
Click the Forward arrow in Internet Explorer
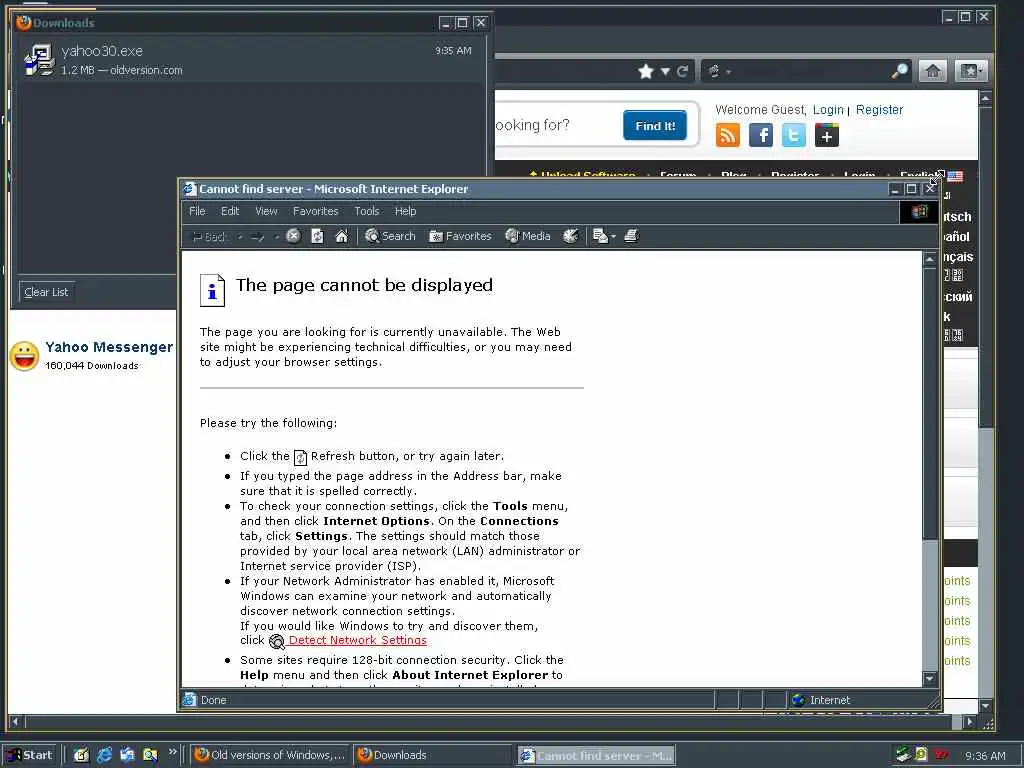pos(257,236)
